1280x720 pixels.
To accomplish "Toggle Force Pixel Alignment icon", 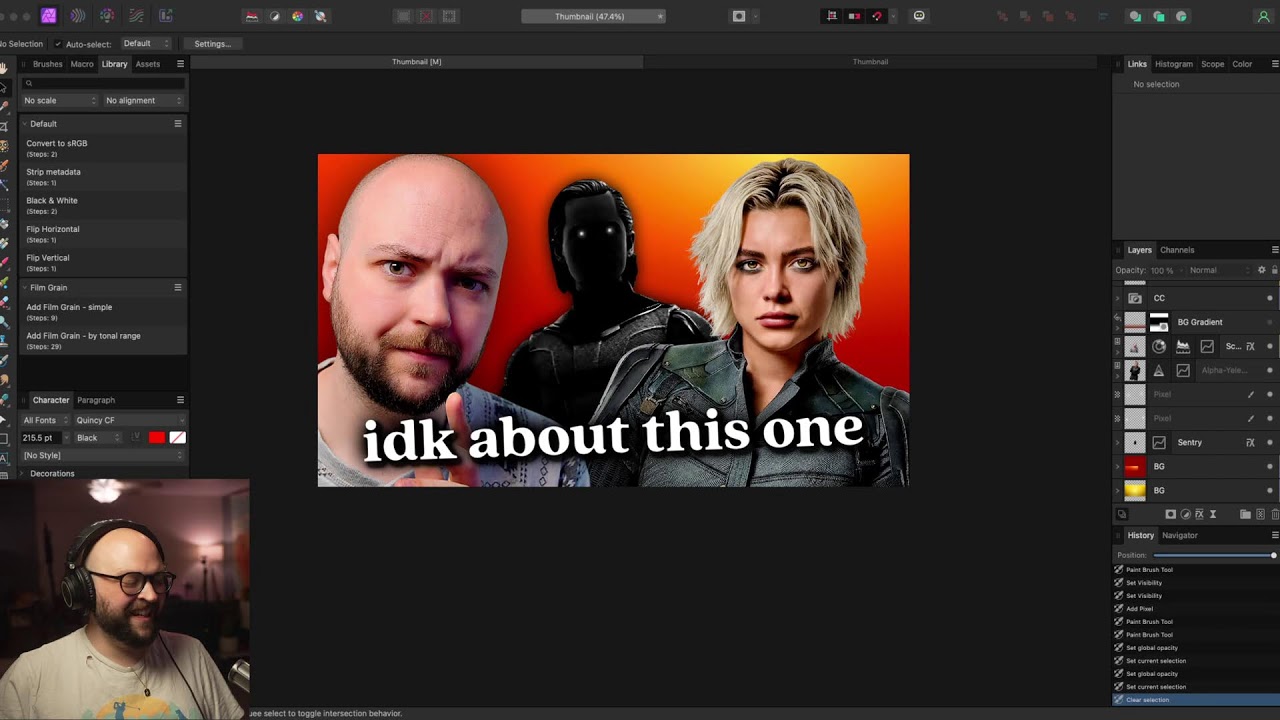I will (x=831, y=16).
